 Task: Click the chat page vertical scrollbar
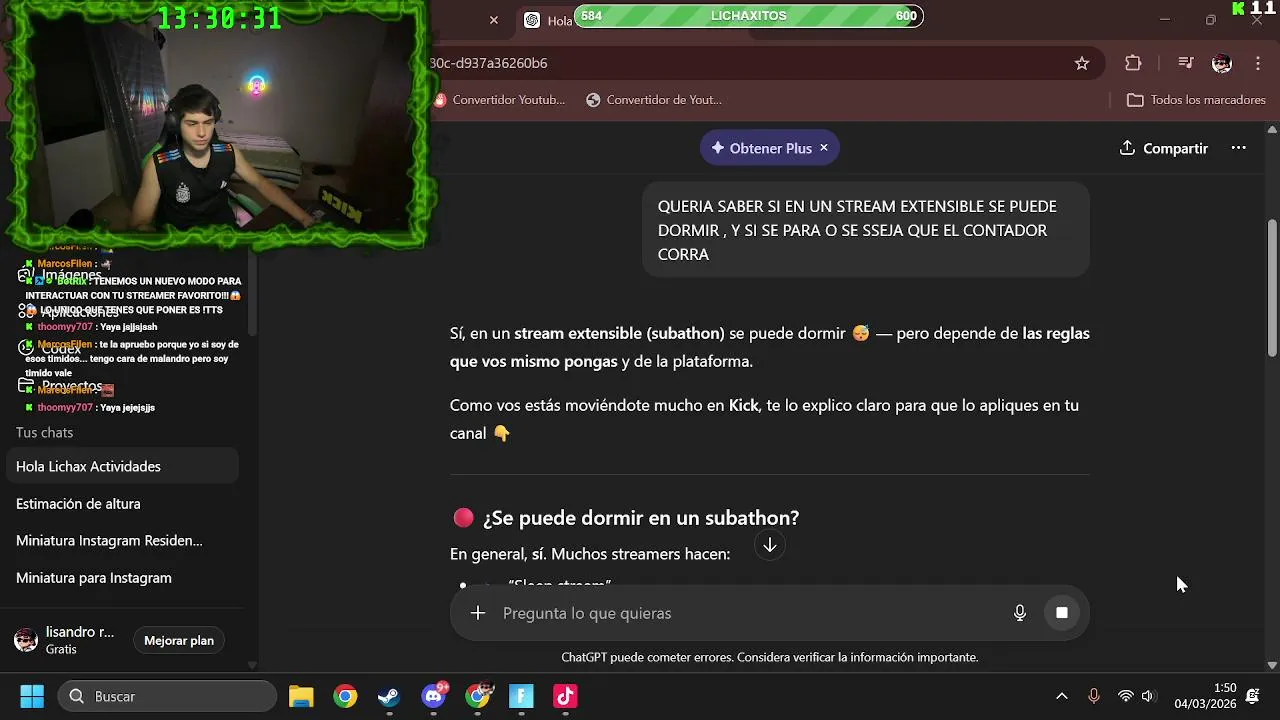(x=1272, y=288)
